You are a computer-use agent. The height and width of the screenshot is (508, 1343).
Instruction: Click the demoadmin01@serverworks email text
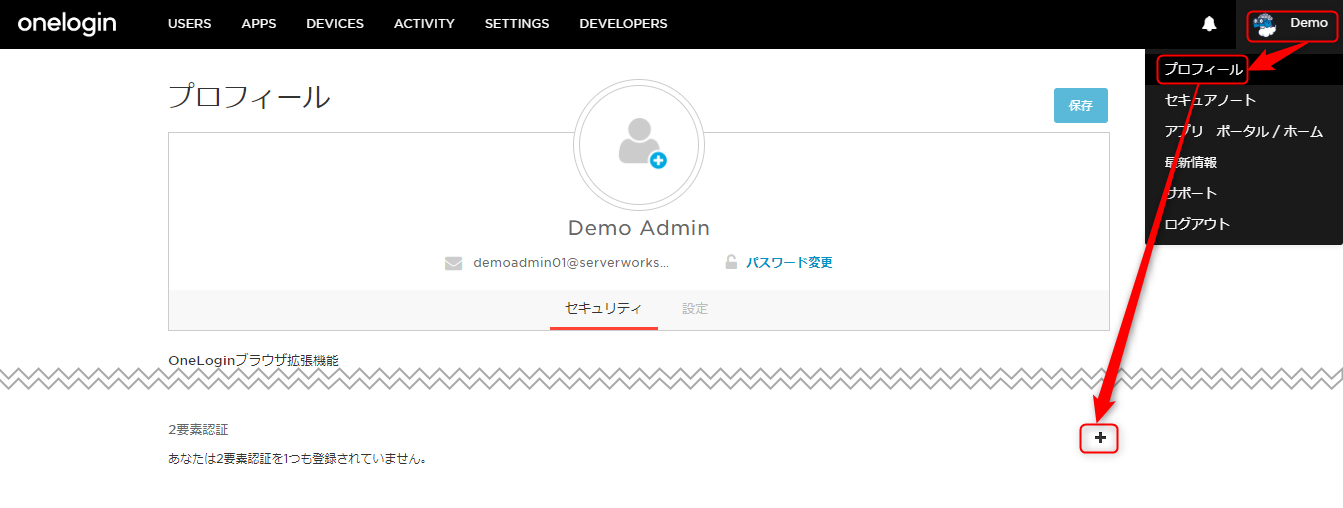point(571,263)
